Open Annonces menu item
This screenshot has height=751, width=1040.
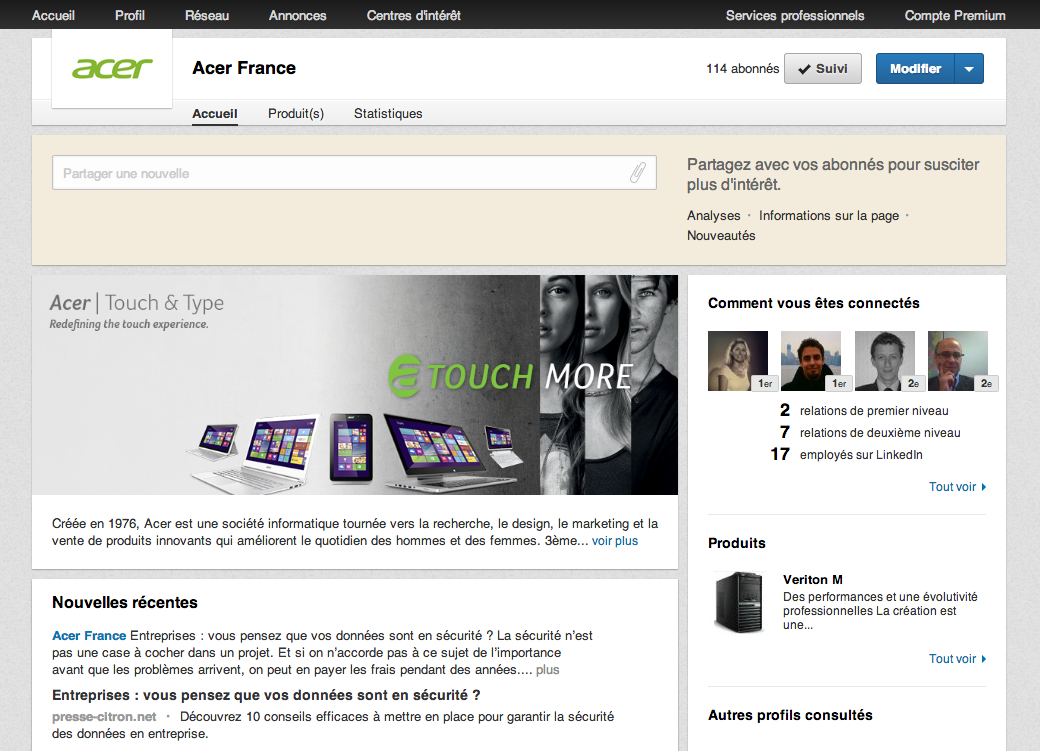[x=297, y=15]
